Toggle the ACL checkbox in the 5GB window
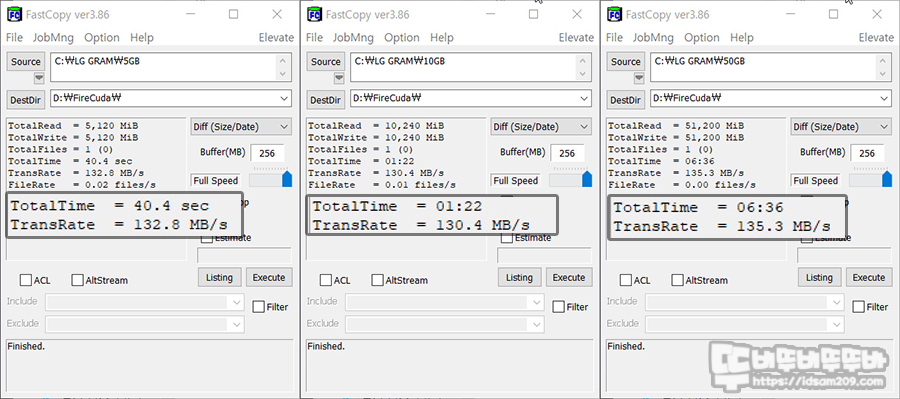Screen dimensions: 900x399 (26, 280)
